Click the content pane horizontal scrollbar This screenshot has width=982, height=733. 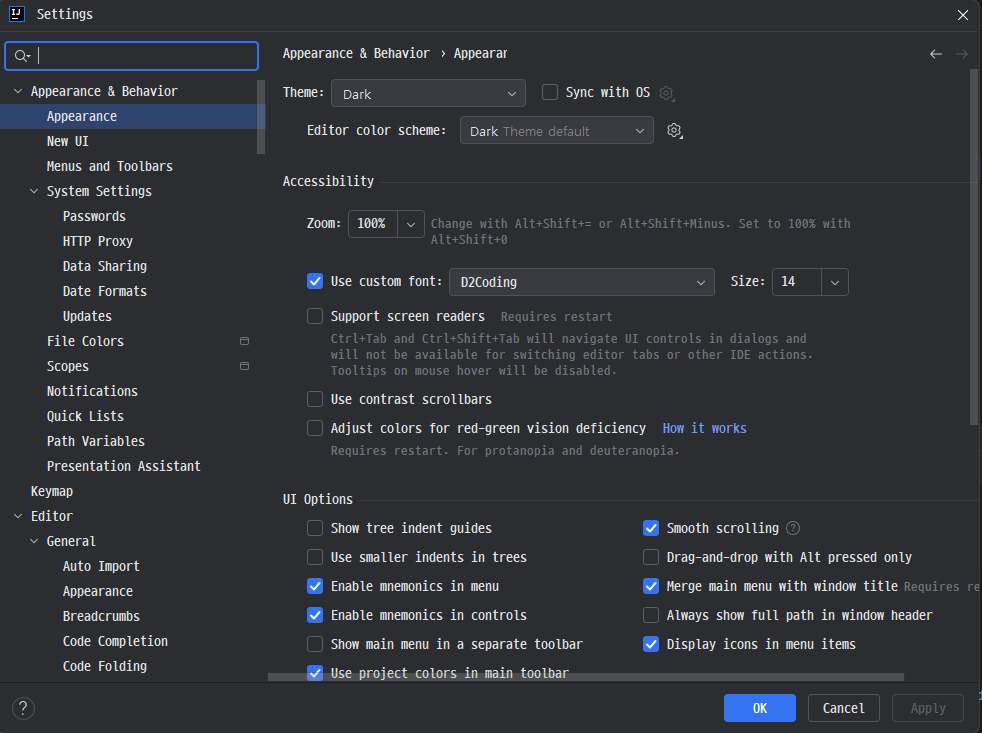tap(586, 677)
